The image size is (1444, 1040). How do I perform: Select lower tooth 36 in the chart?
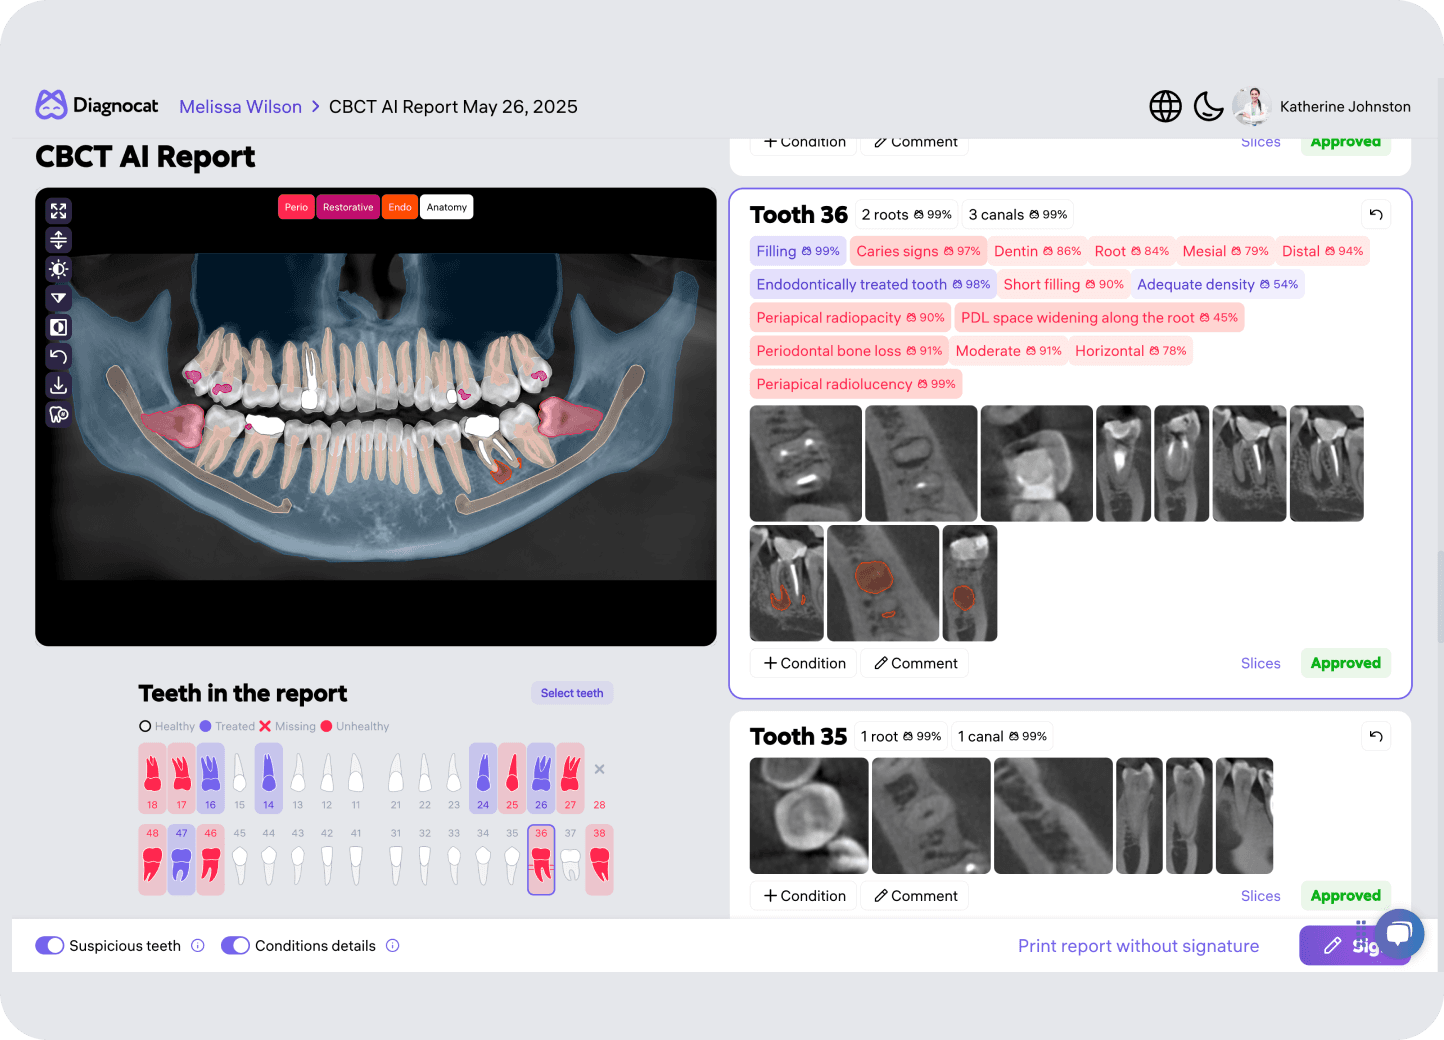coord(541,859)
